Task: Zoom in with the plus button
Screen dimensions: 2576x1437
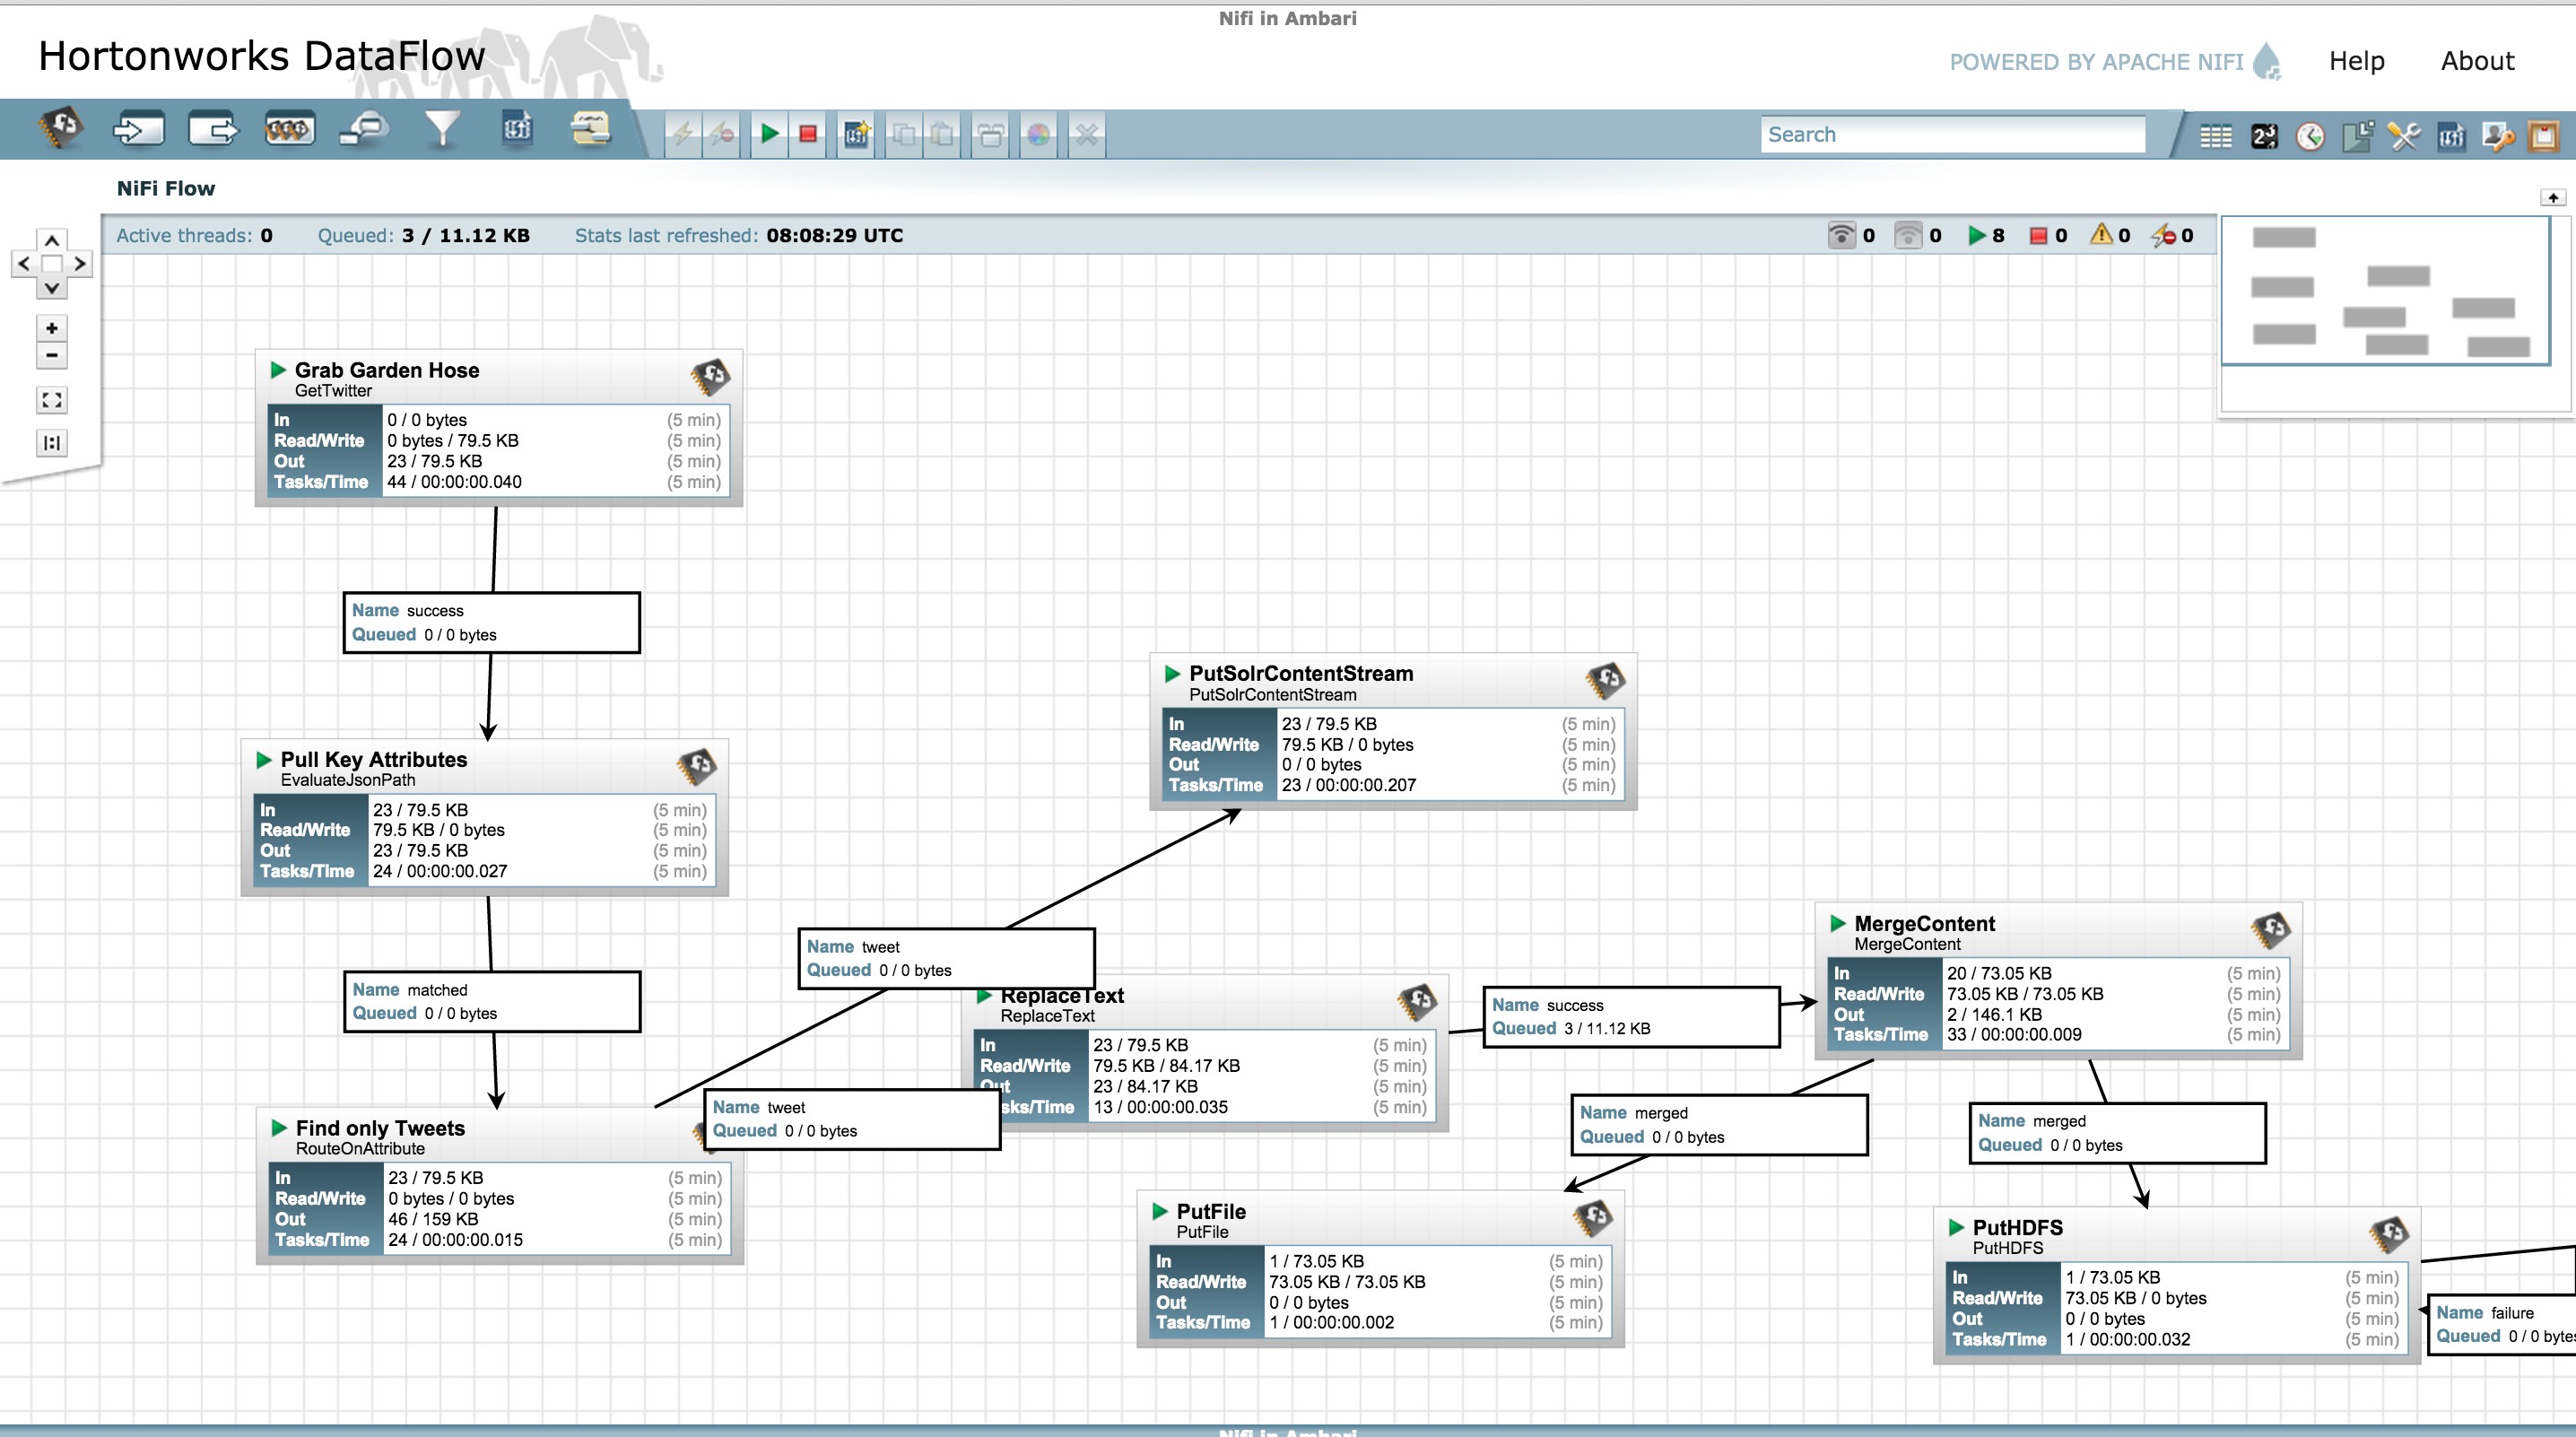Action: pos(52,328)
